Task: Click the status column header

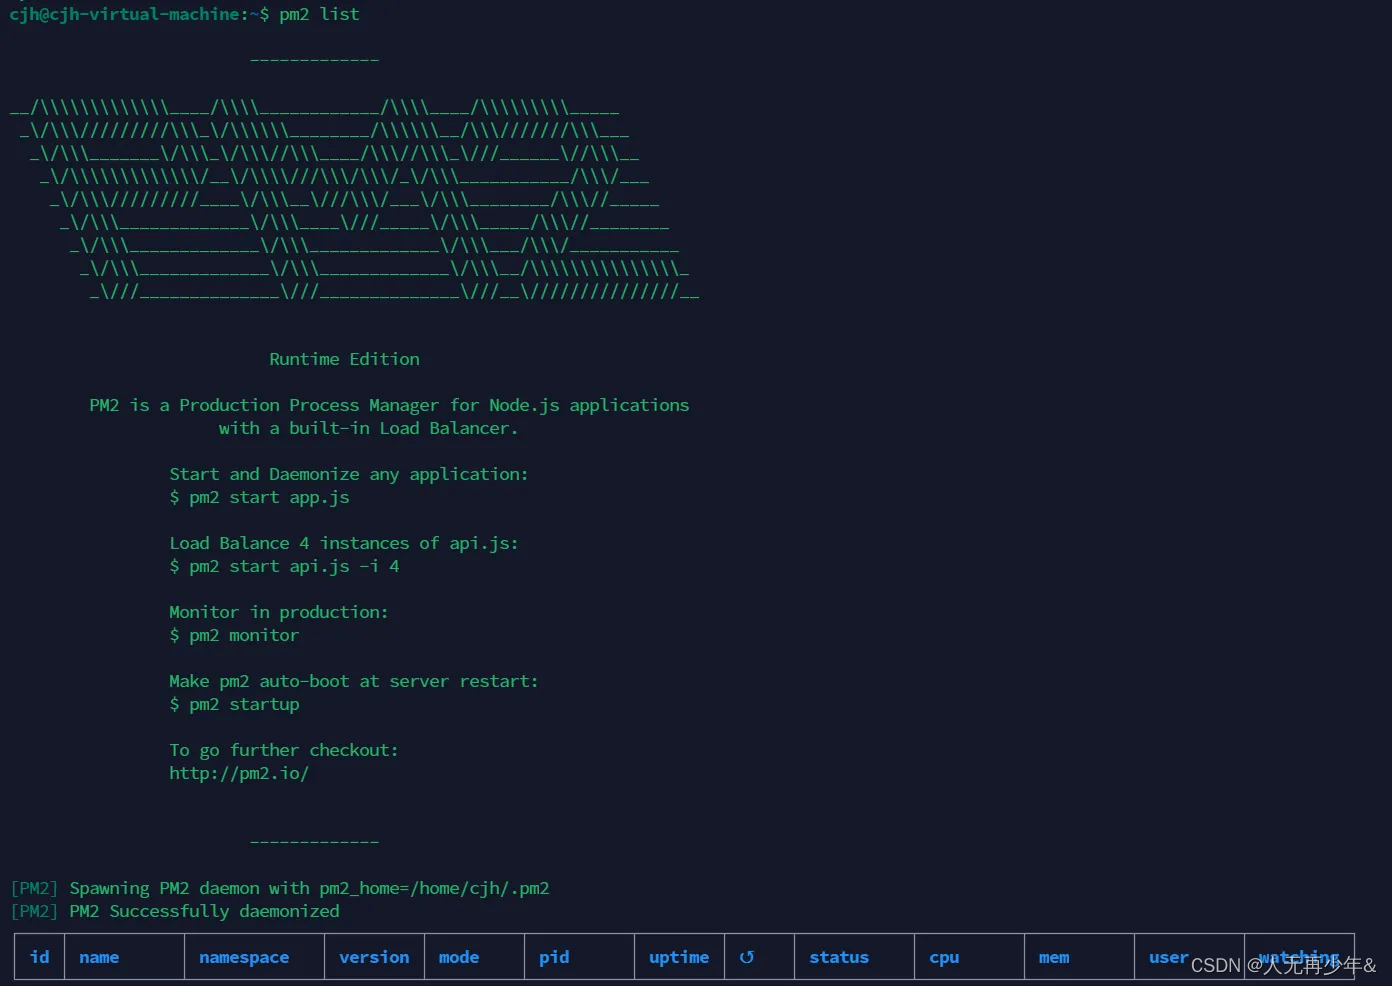Action: point(838,956)
